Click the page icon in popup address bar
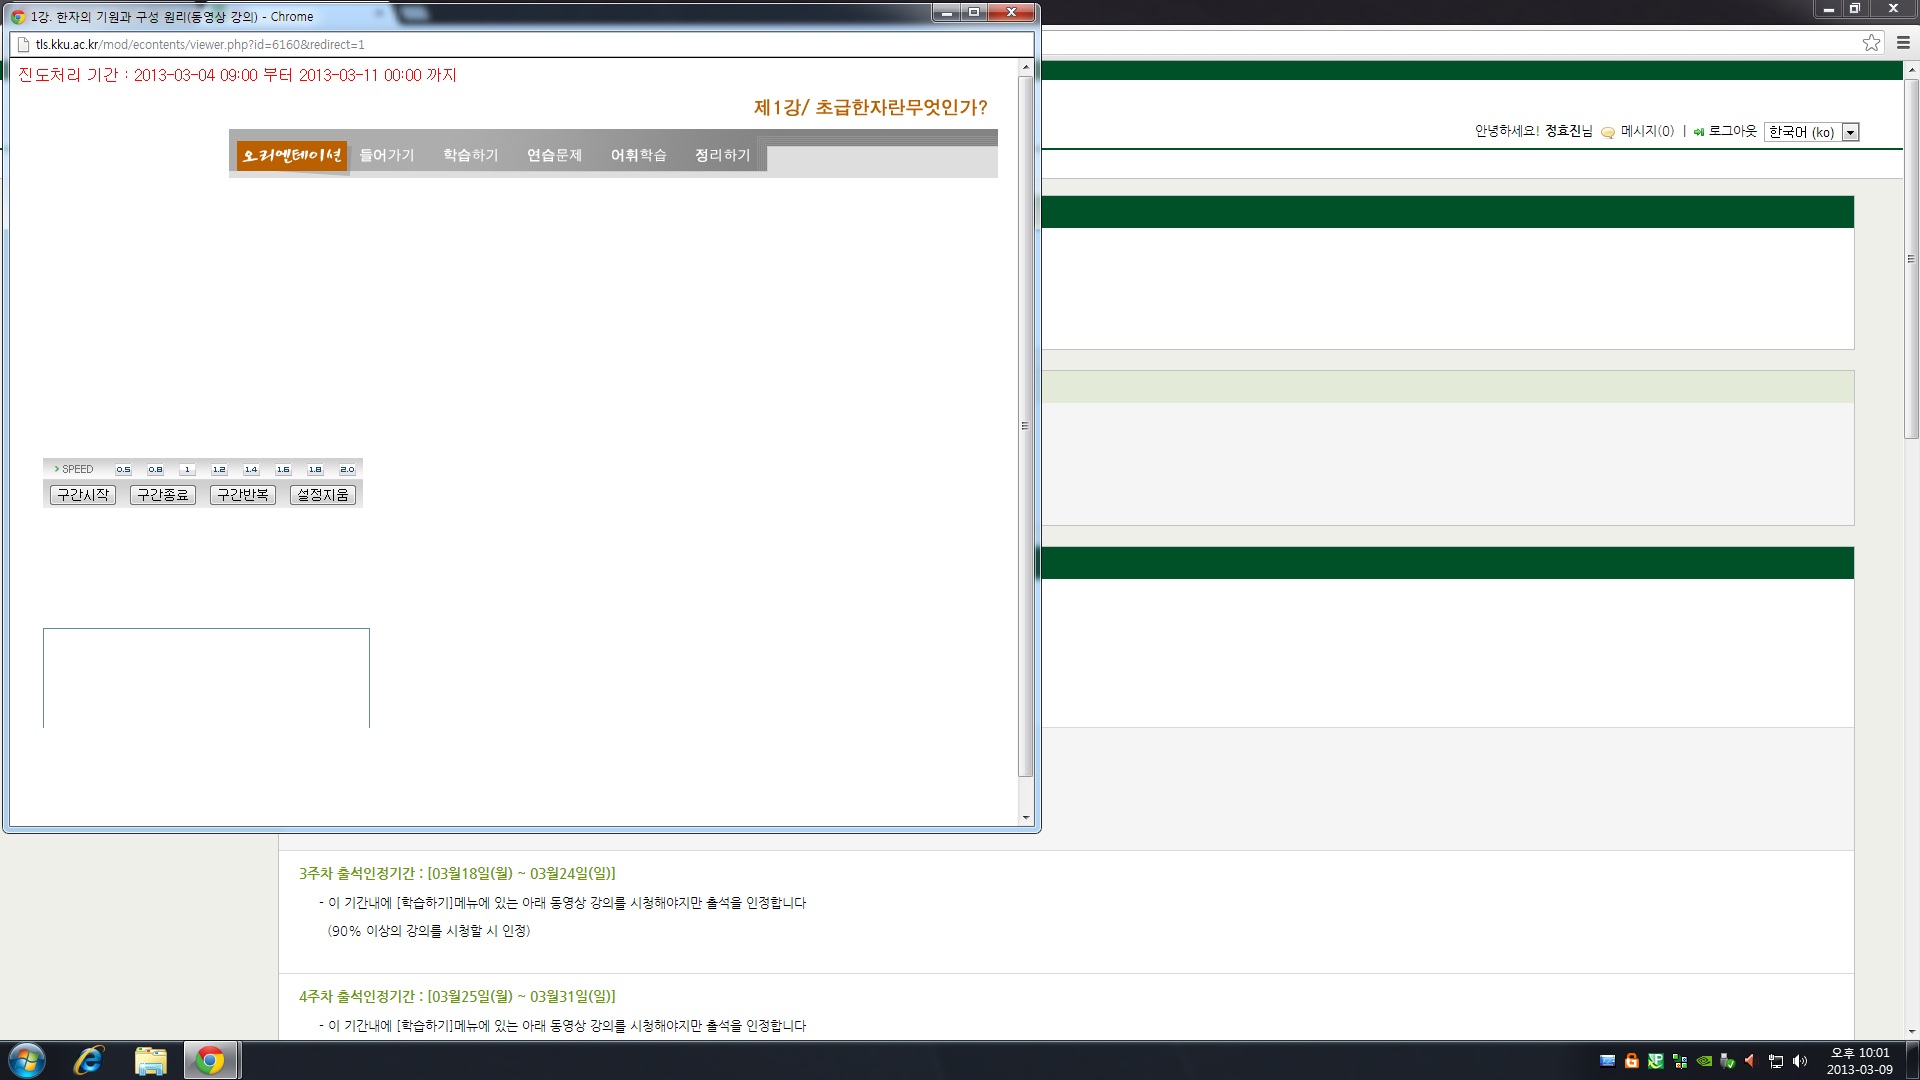The image size is (1920, 1080). click(x=23, y=44)
